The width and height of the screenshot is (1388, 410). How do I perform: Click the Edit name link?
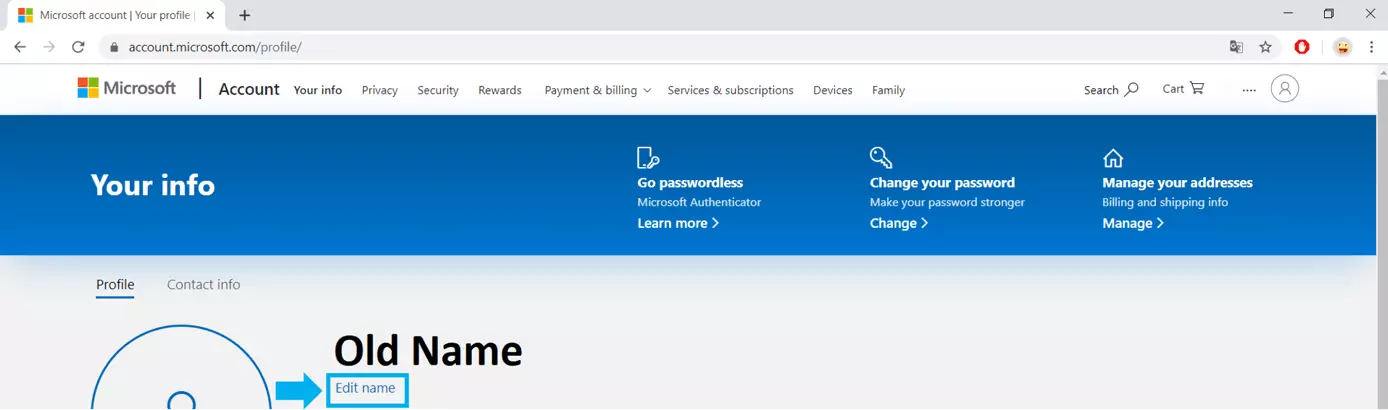click(x=365, y=388)
